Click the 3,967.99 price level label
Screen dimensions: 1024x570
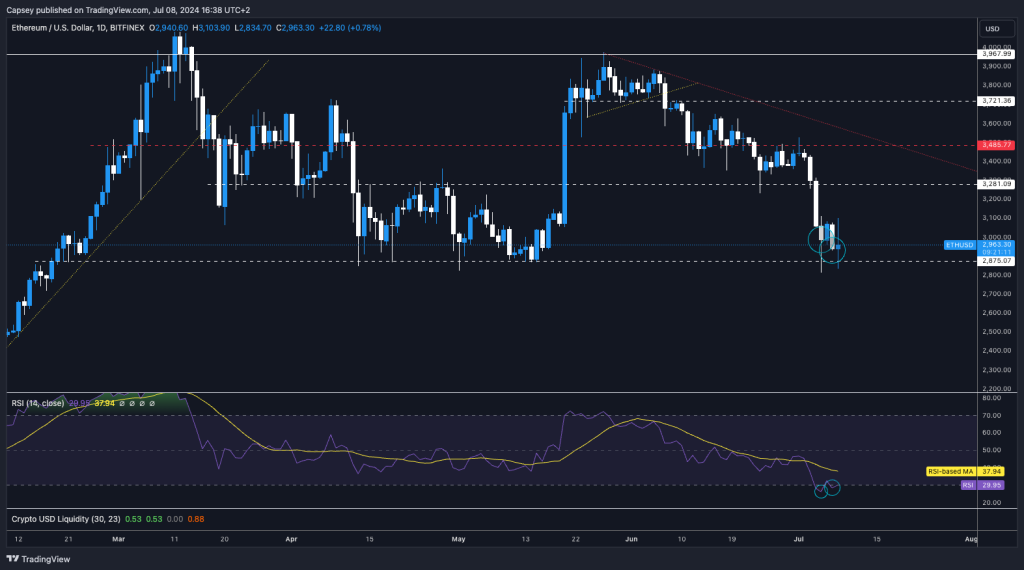(997, 54)
